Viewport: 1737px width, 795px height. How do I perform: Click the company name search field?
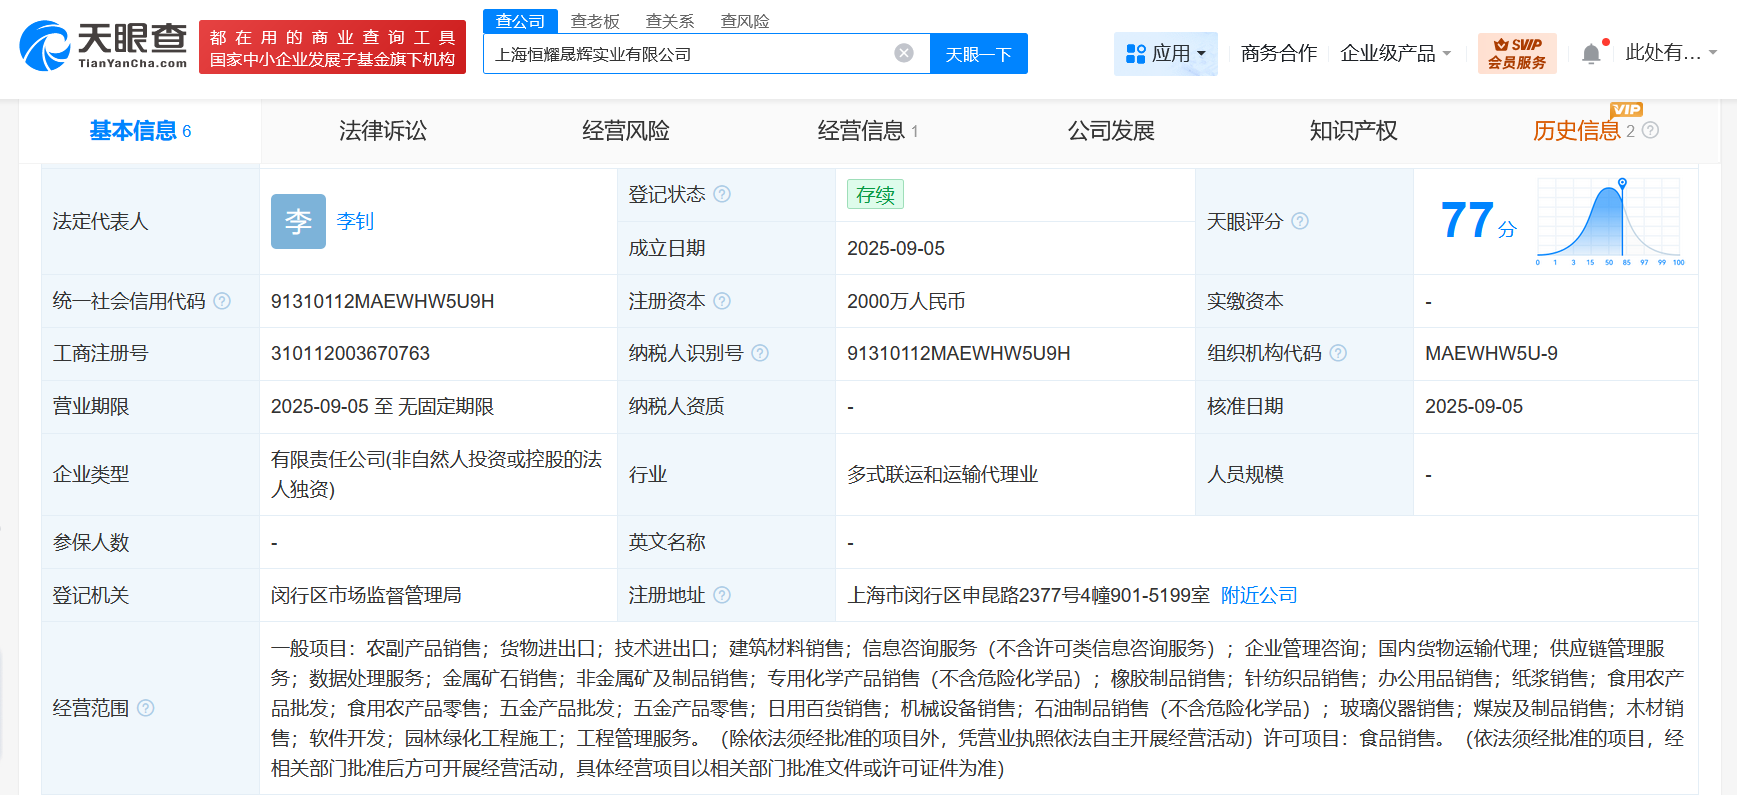690,54
